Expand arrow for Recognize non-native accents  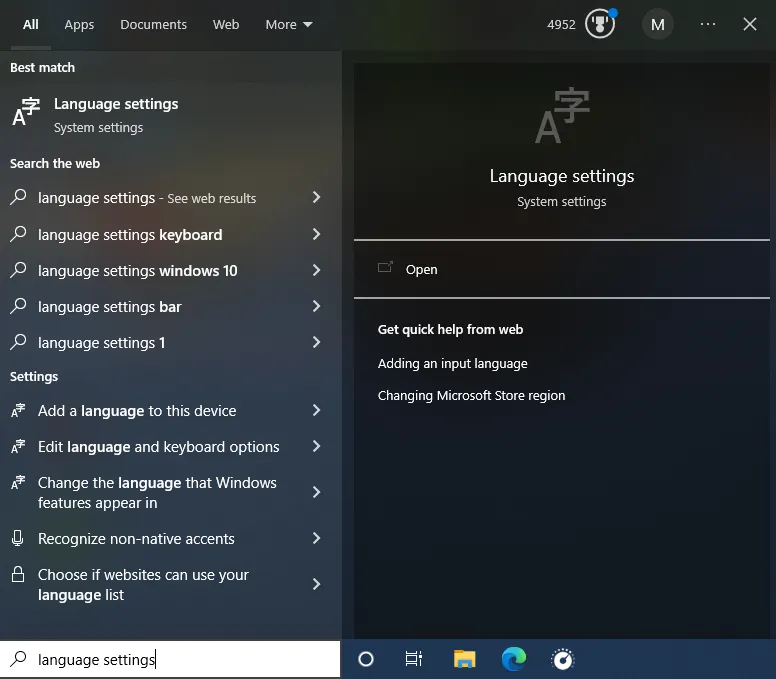317,538
